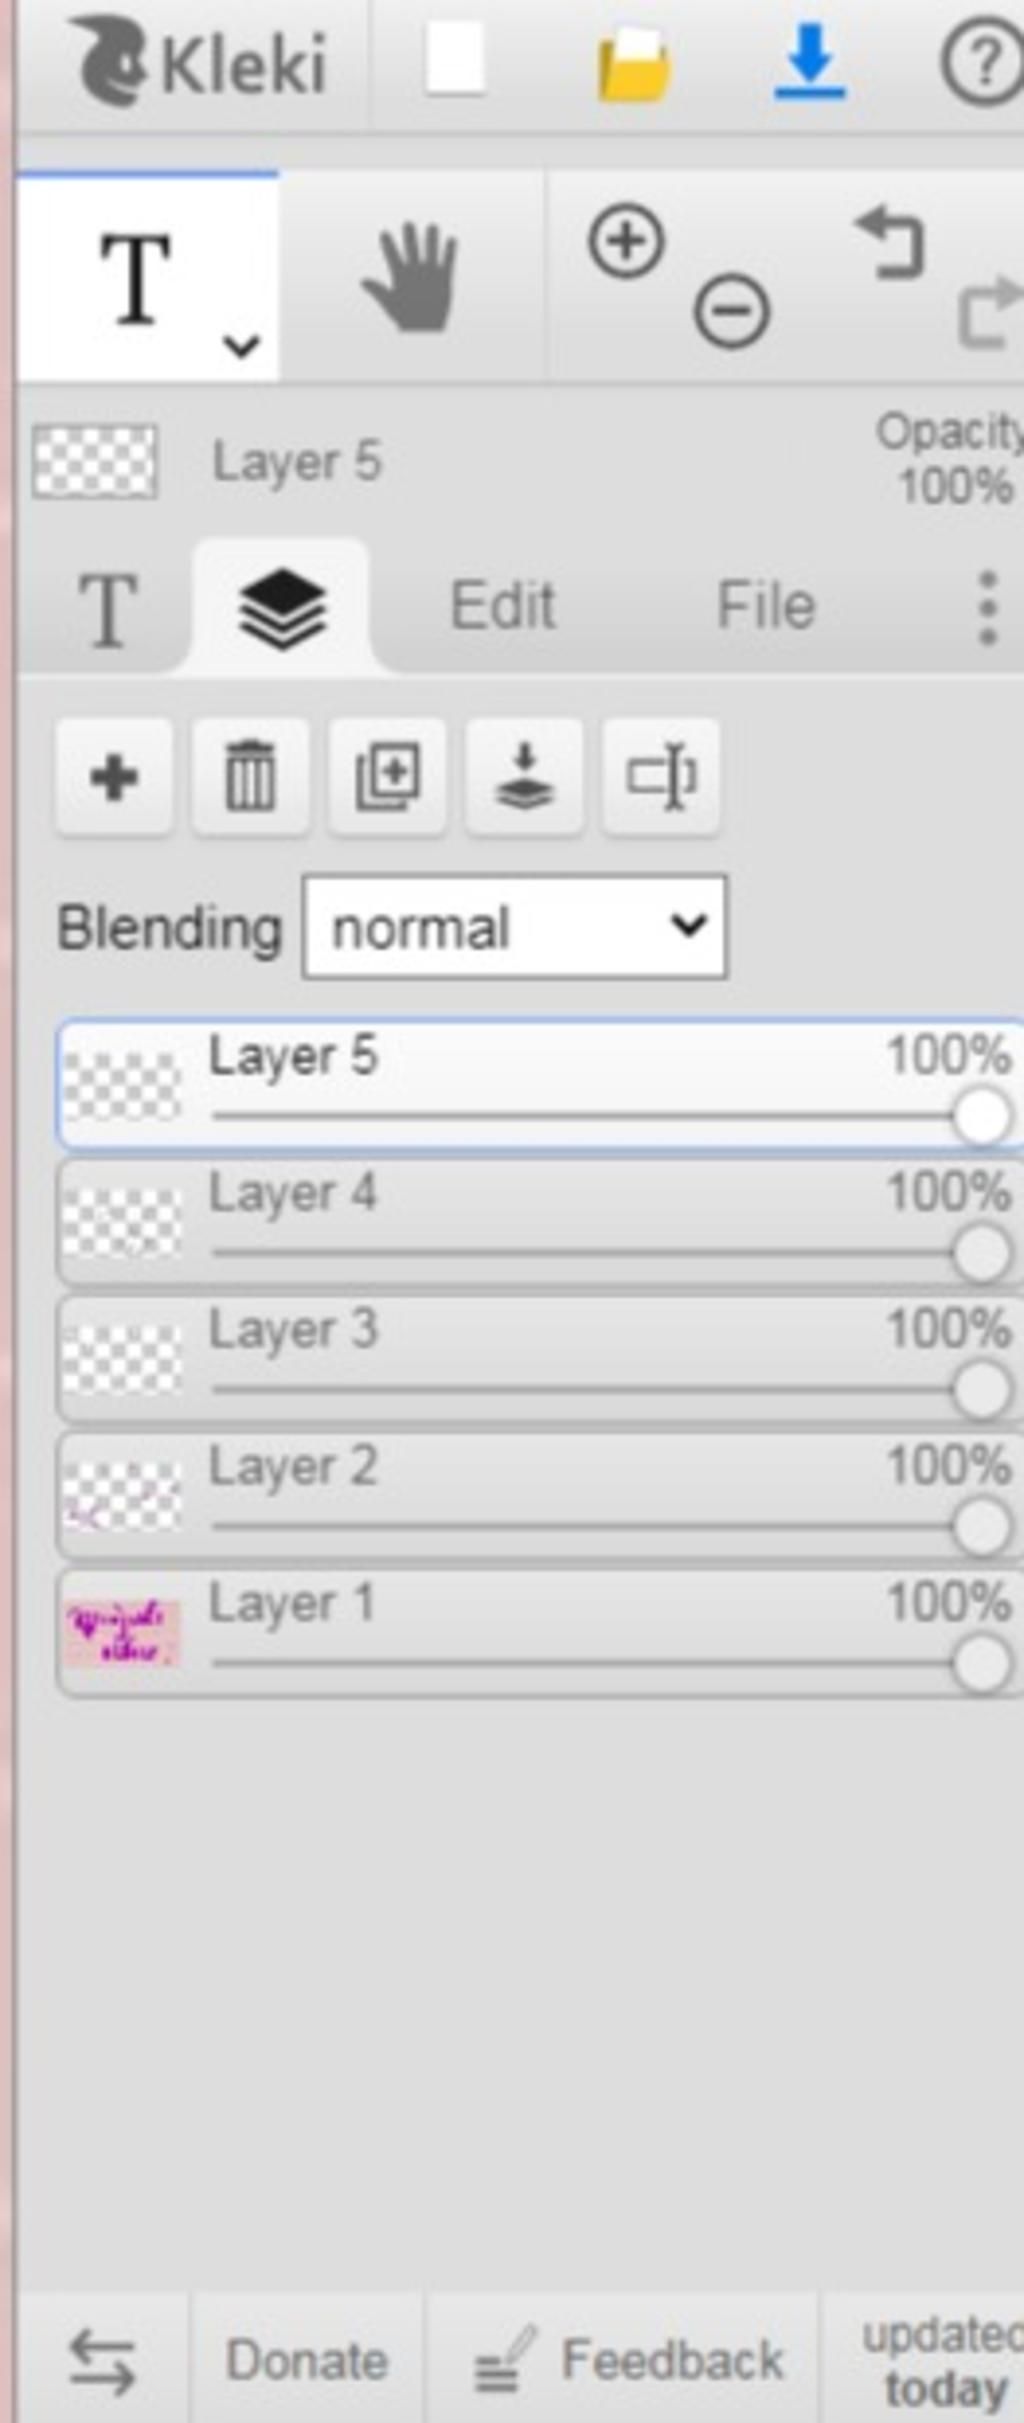Open the import image folder icon

(634, 64)
